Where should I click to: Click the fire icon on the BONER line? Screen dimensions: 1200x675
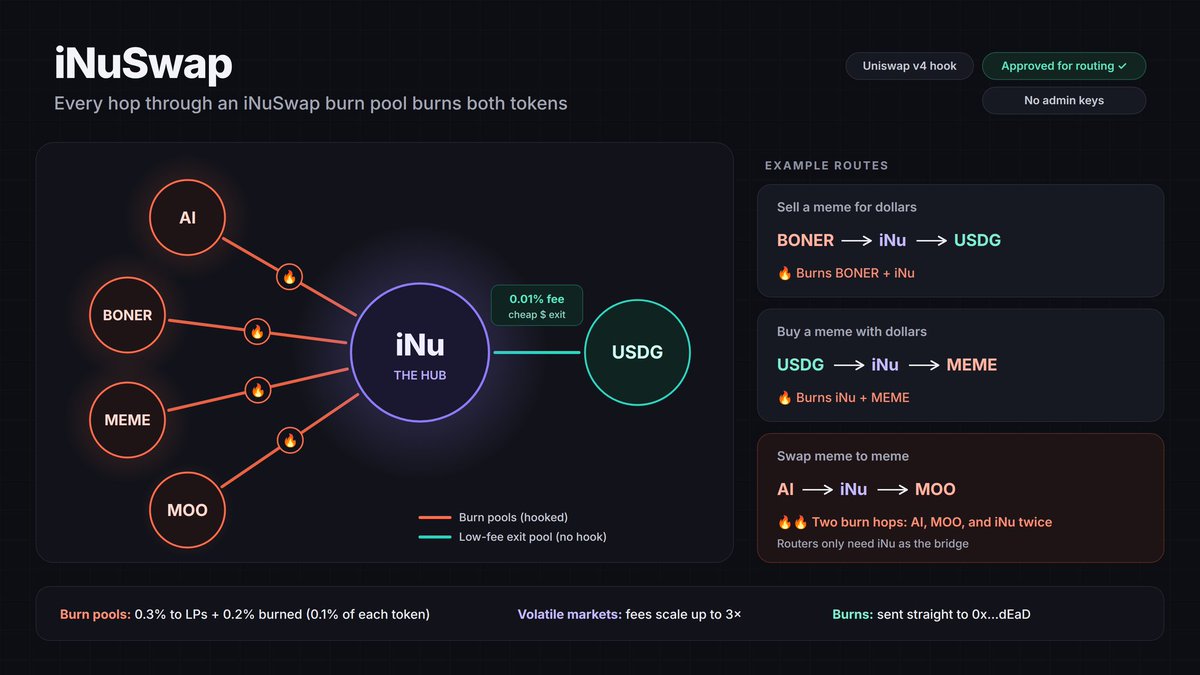point(256,331)
